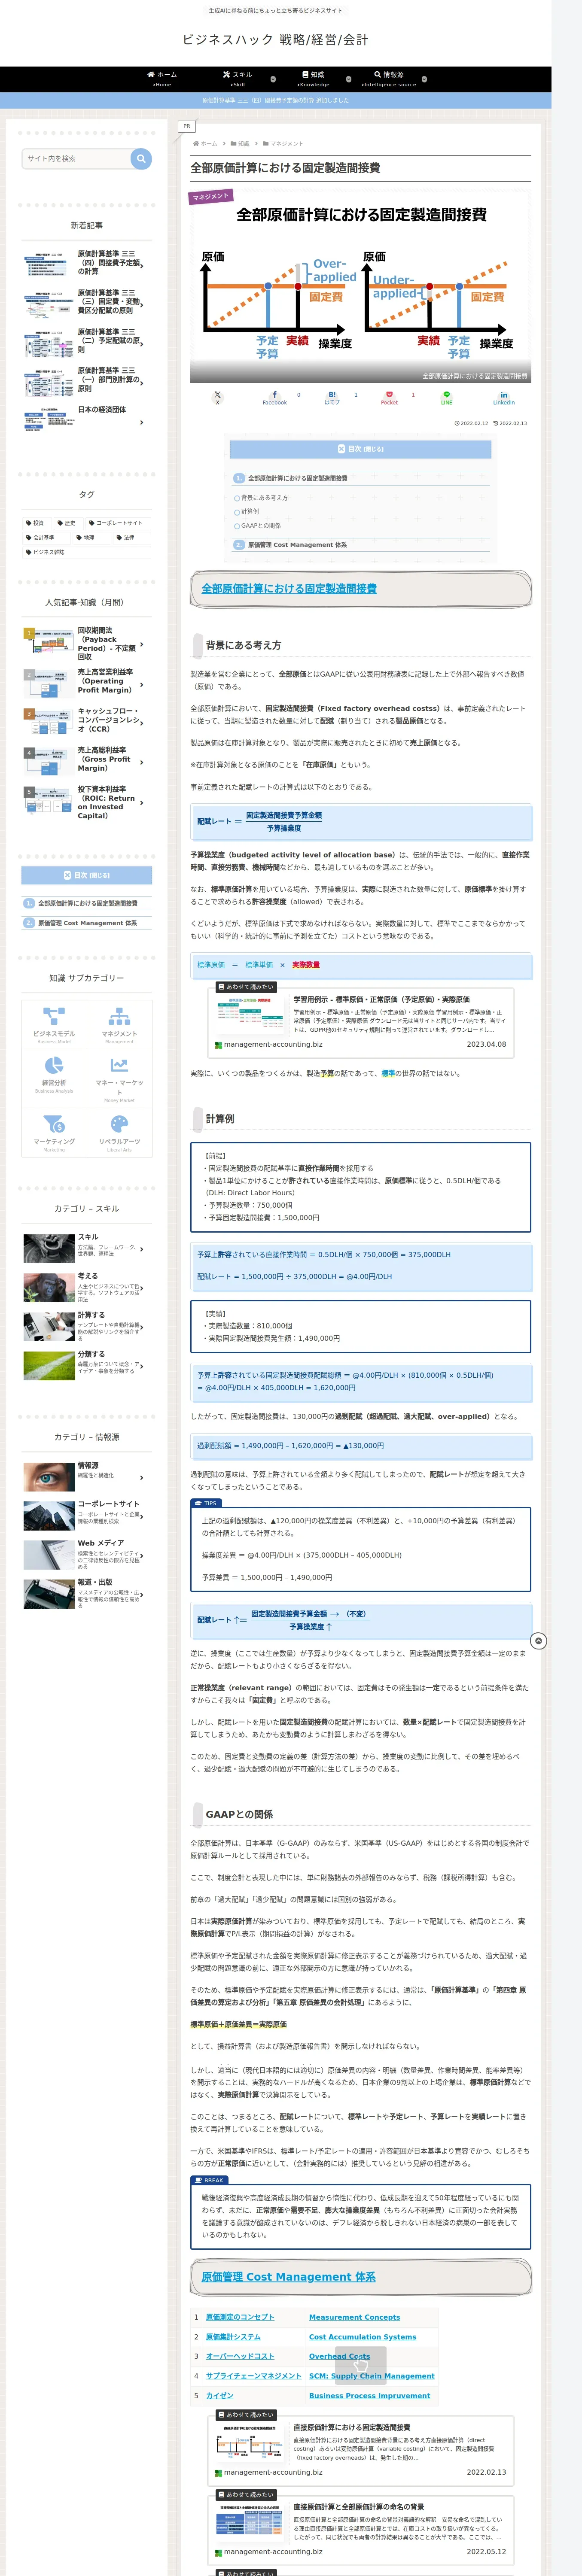
Task: Open the 情報源 Intelligence source menu item
Action: tap(389, 79)
